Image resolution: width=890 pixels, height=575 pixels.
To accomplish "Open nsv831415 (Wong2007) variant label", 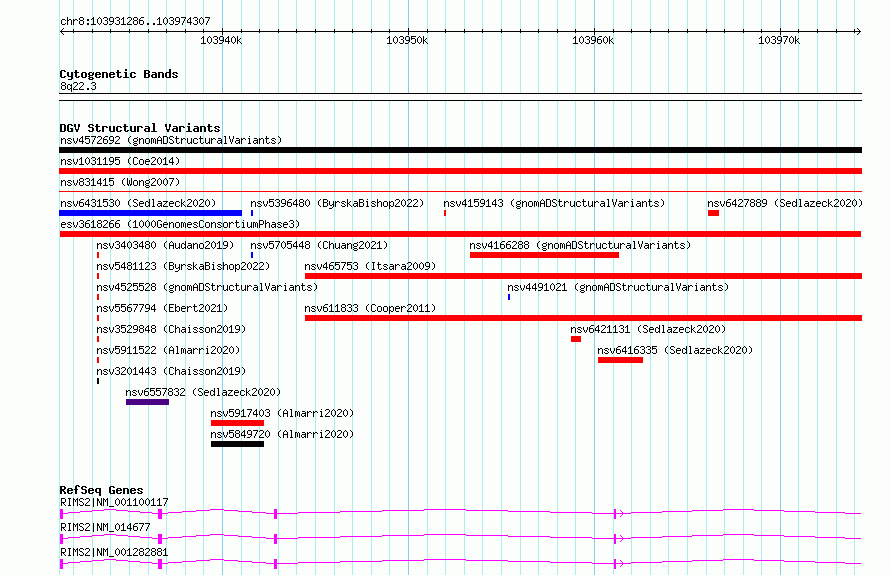I will (120, 182).
